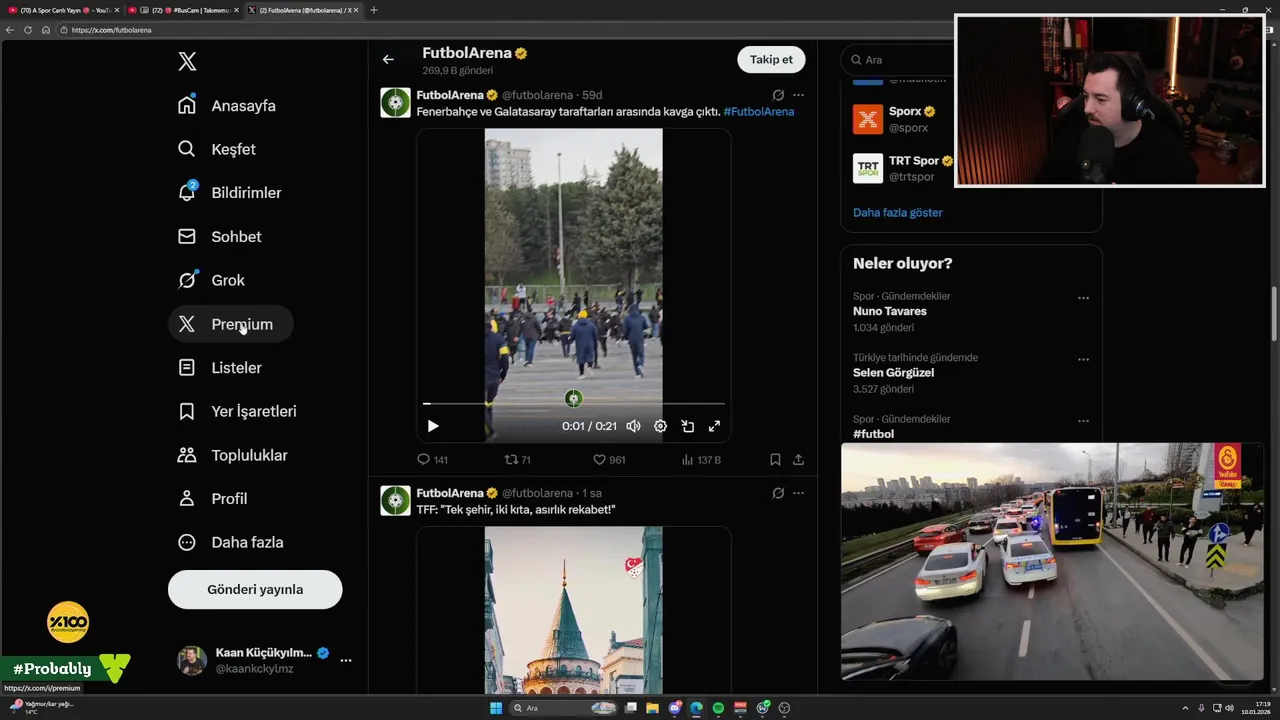Viewport: 1280px width, 720px height.
Task: Open Bildirimler notifications
Action: 230,193
